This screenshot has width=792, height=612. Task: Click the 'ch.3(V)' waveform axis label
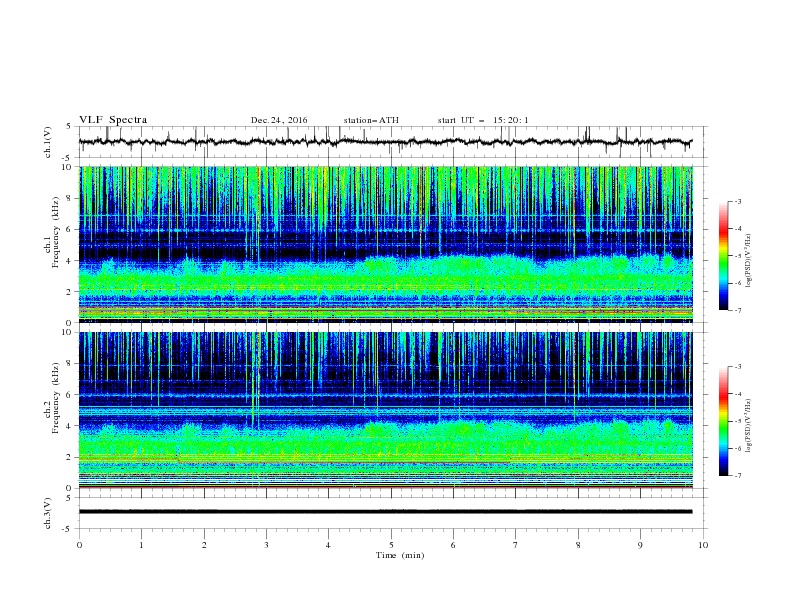pyautogui.click(x=48, y=513)
